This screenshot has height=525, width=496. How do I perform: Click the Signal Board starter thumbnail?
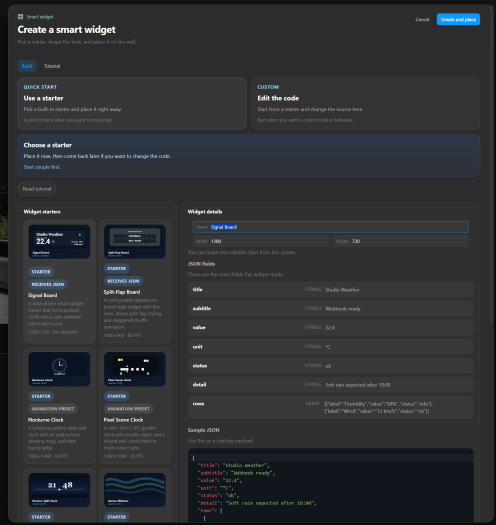point(59,241)
